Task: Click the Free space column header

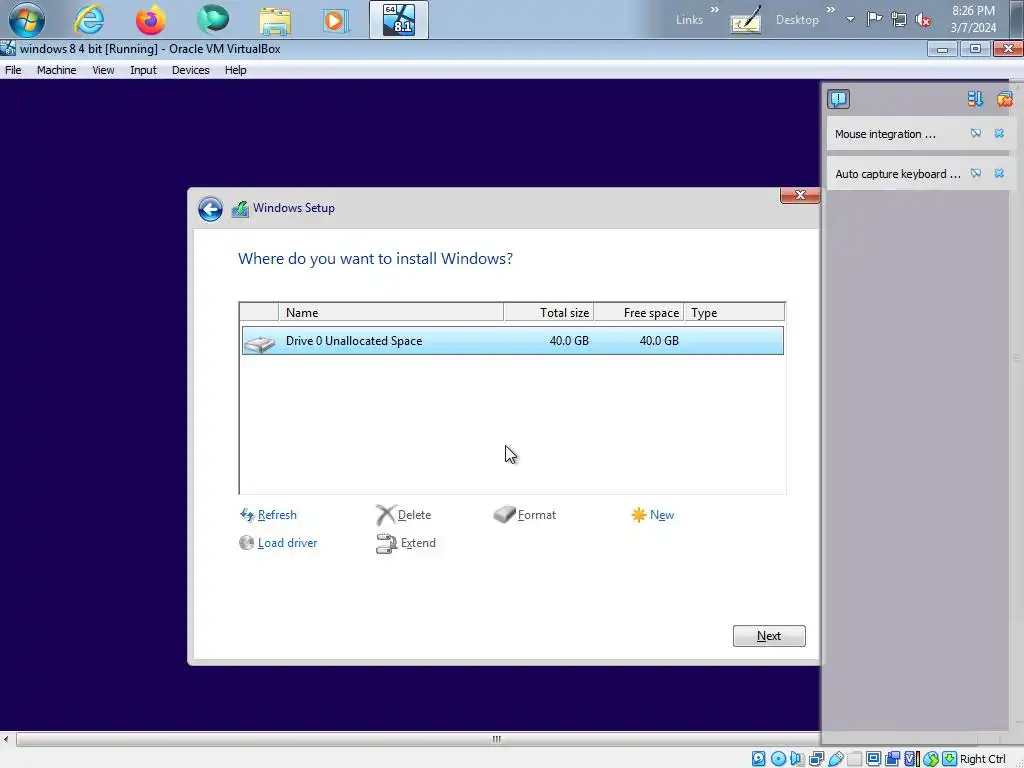Action: [639, 313]
